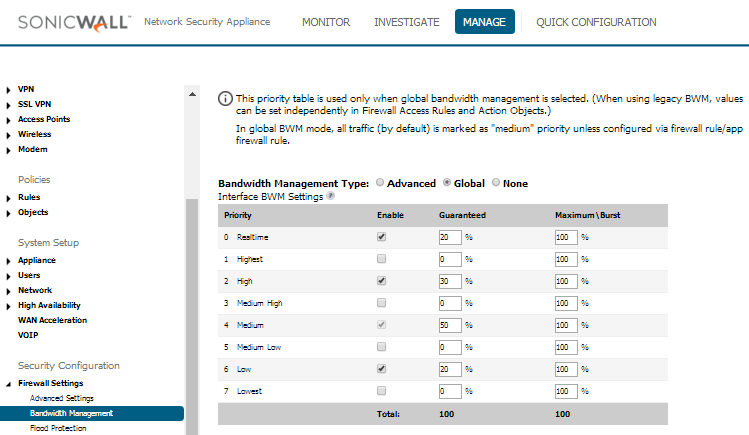Image resolution: width=749 pixels, height=435 pixels.
Task: Open Advanced Settings under Firewall Settings
Action: (61, 398)
